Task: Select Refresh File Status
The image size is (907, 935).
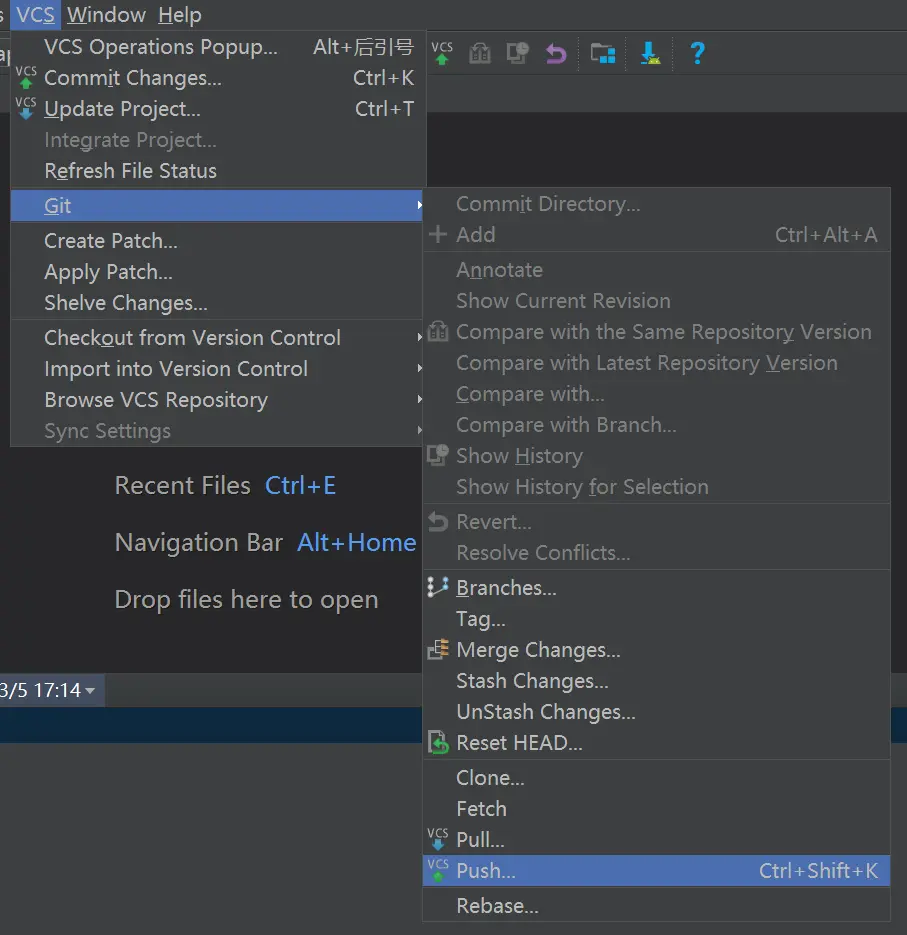Action: pos(218,171)
